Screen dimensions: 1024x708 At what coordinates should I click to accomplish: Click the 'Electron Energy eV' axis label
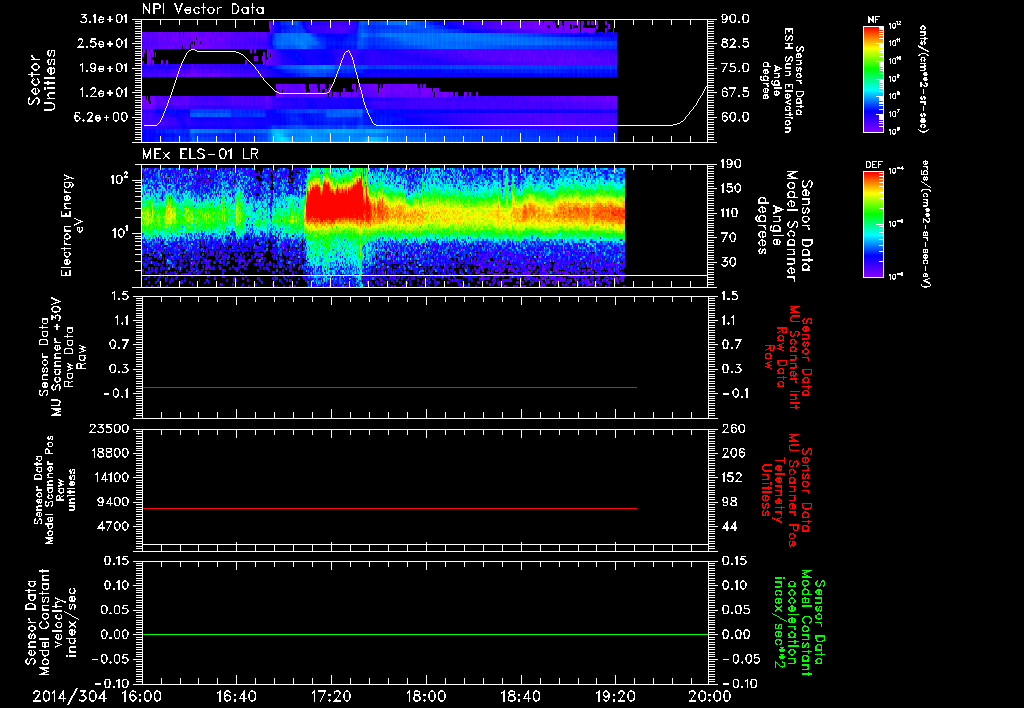(71, 225)
